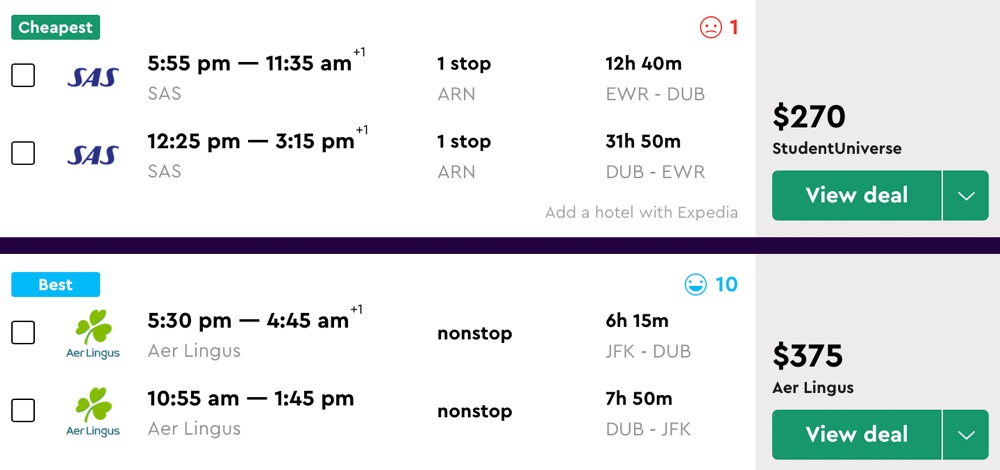Check the box for the Aer Lingus 10:55 am flight
This screenshot has height=470, width=1000.
pyautogui.click(x=23, y=410)
